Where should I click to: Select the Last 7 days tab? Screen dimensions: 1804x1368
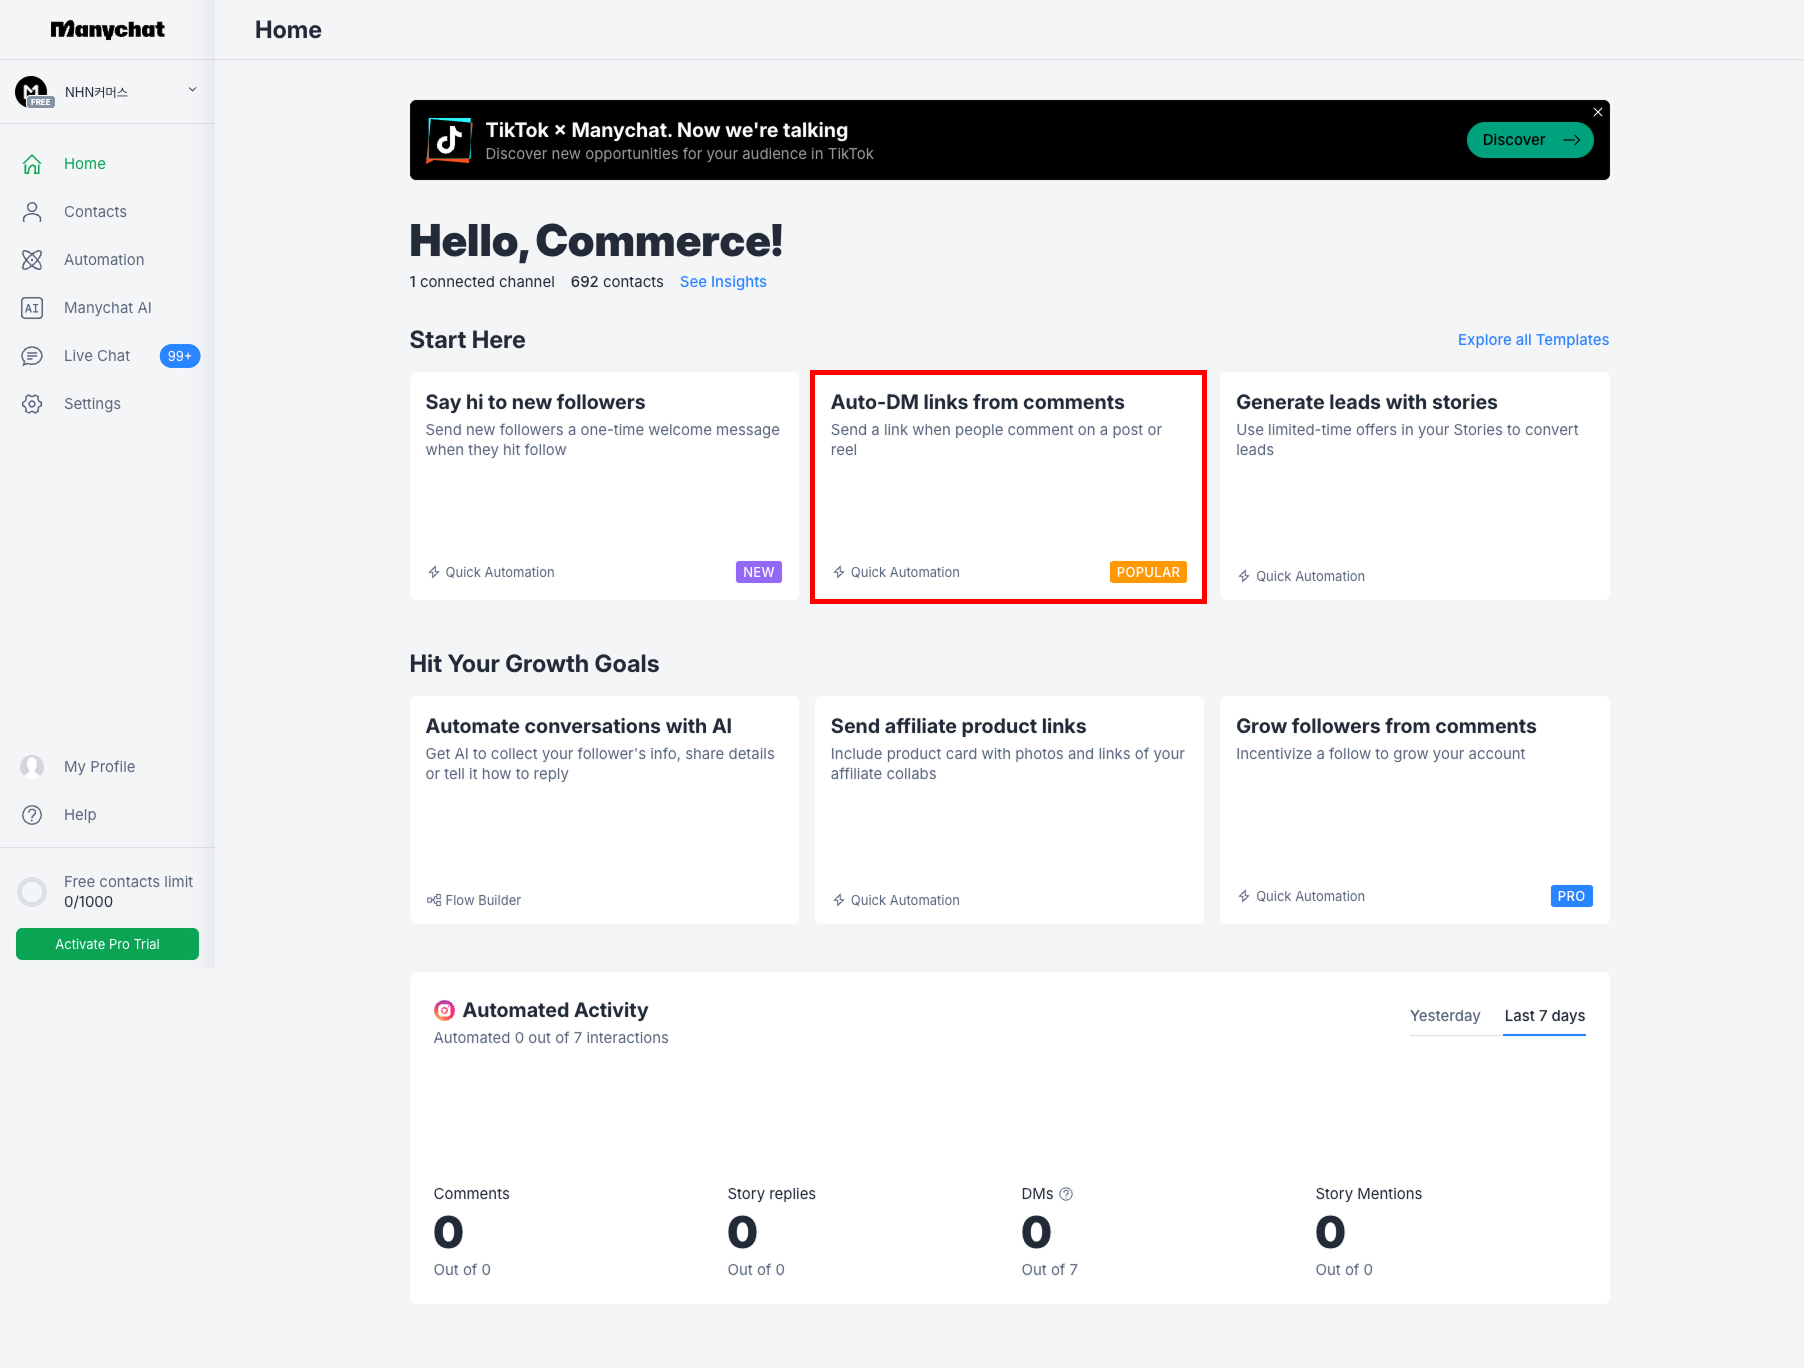pyautogui.click(x=1544, y=1016)
